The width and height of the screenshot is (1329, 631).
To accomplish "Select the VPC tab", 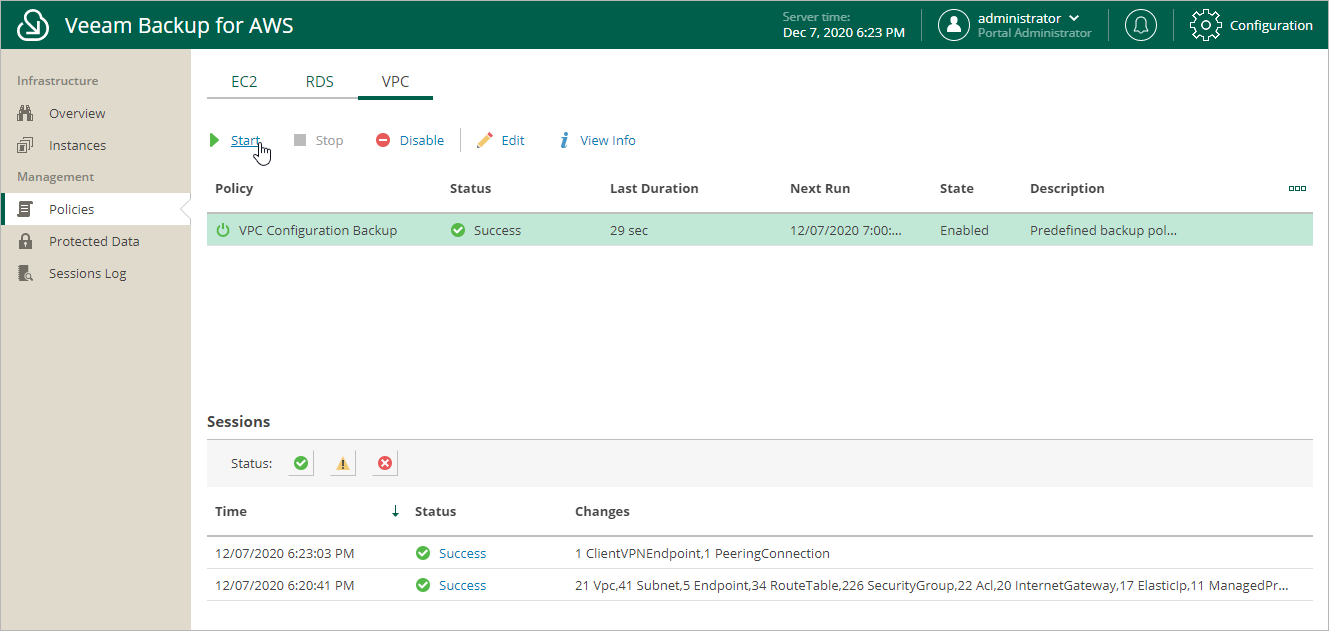I will tap(395, 82).
